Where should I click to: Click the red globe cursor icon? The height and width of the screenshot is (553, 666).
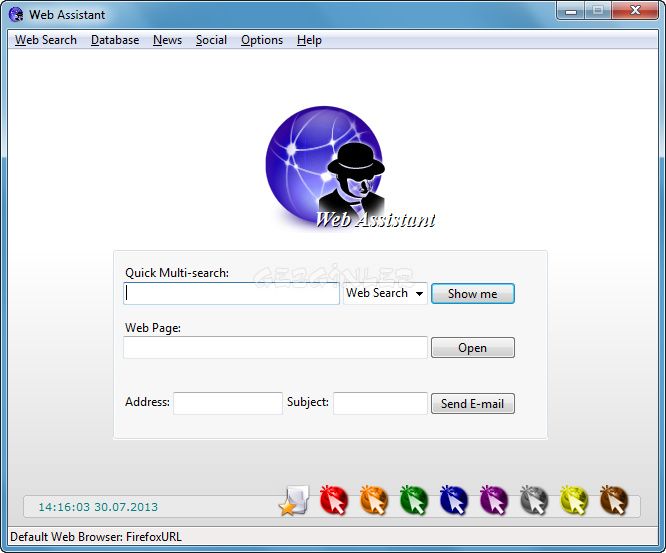click(x=334, y=500)
